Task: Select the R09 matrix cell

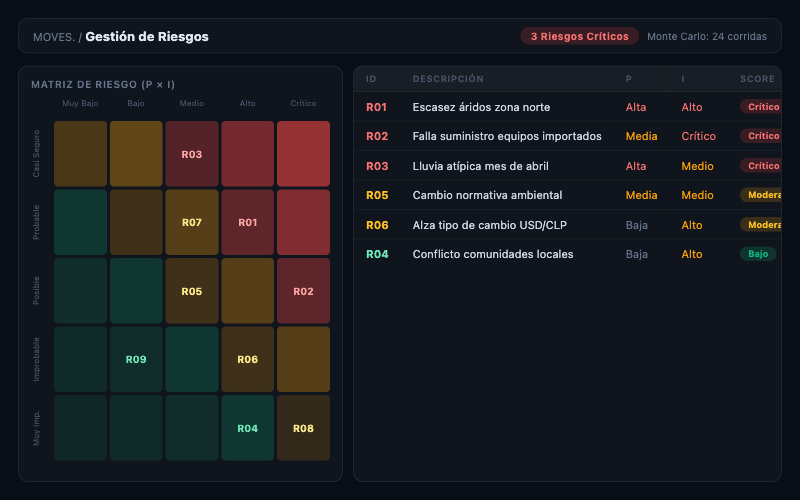Action: point(136,359)
